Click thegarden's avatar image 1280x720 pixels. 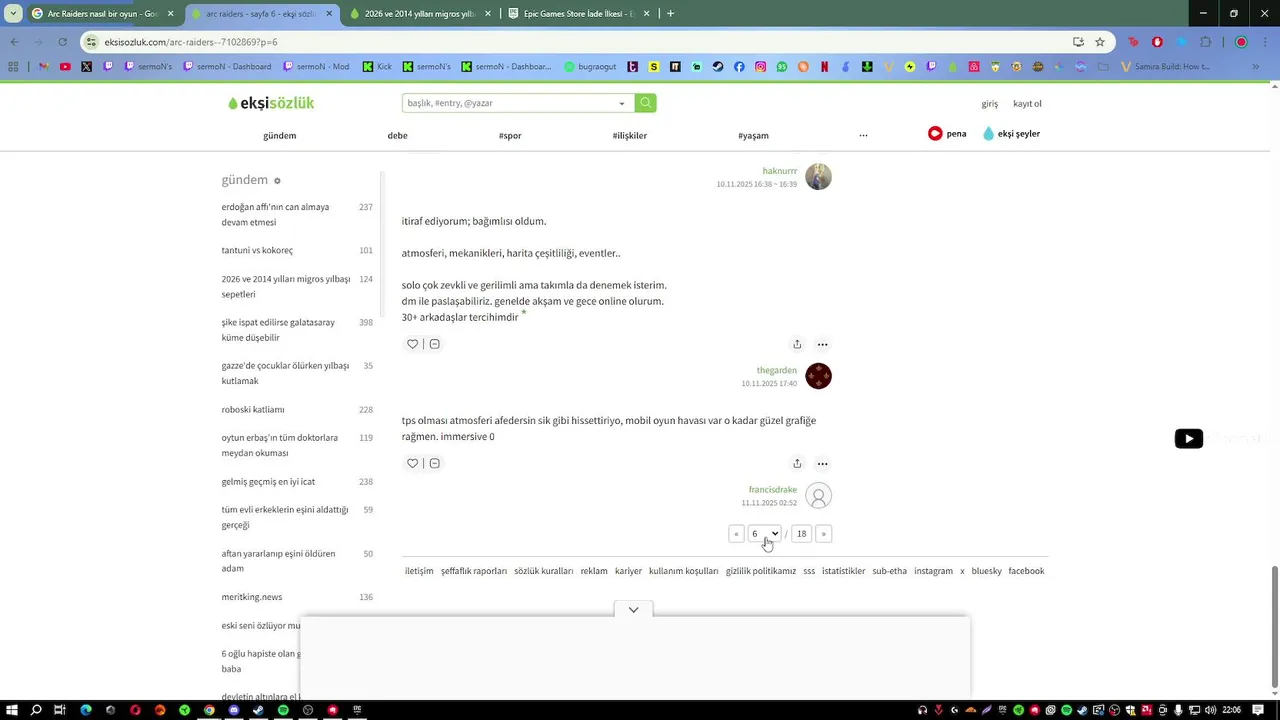point(818,376)
